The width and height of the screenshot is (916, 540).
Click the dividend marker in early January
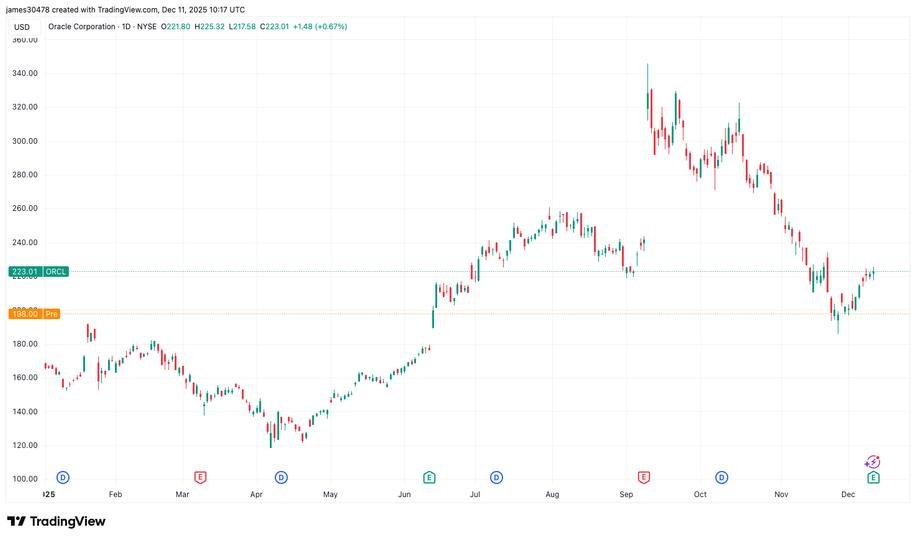[63, 478]
